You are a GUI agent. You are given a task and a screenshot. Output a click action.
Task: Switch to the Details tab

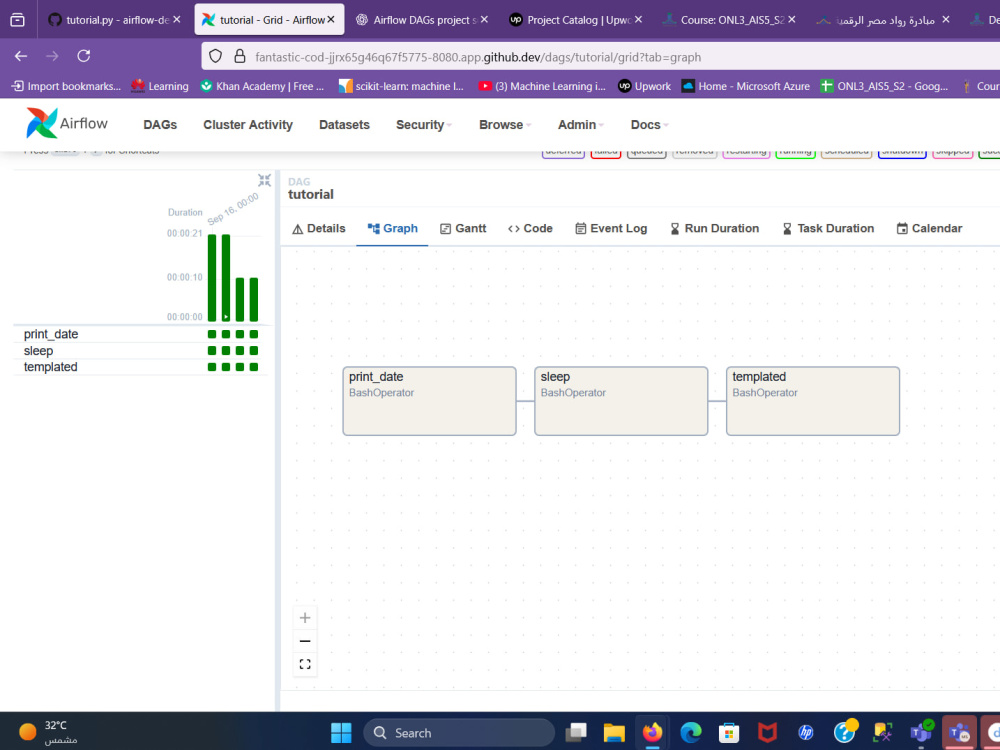click(318, 228)
